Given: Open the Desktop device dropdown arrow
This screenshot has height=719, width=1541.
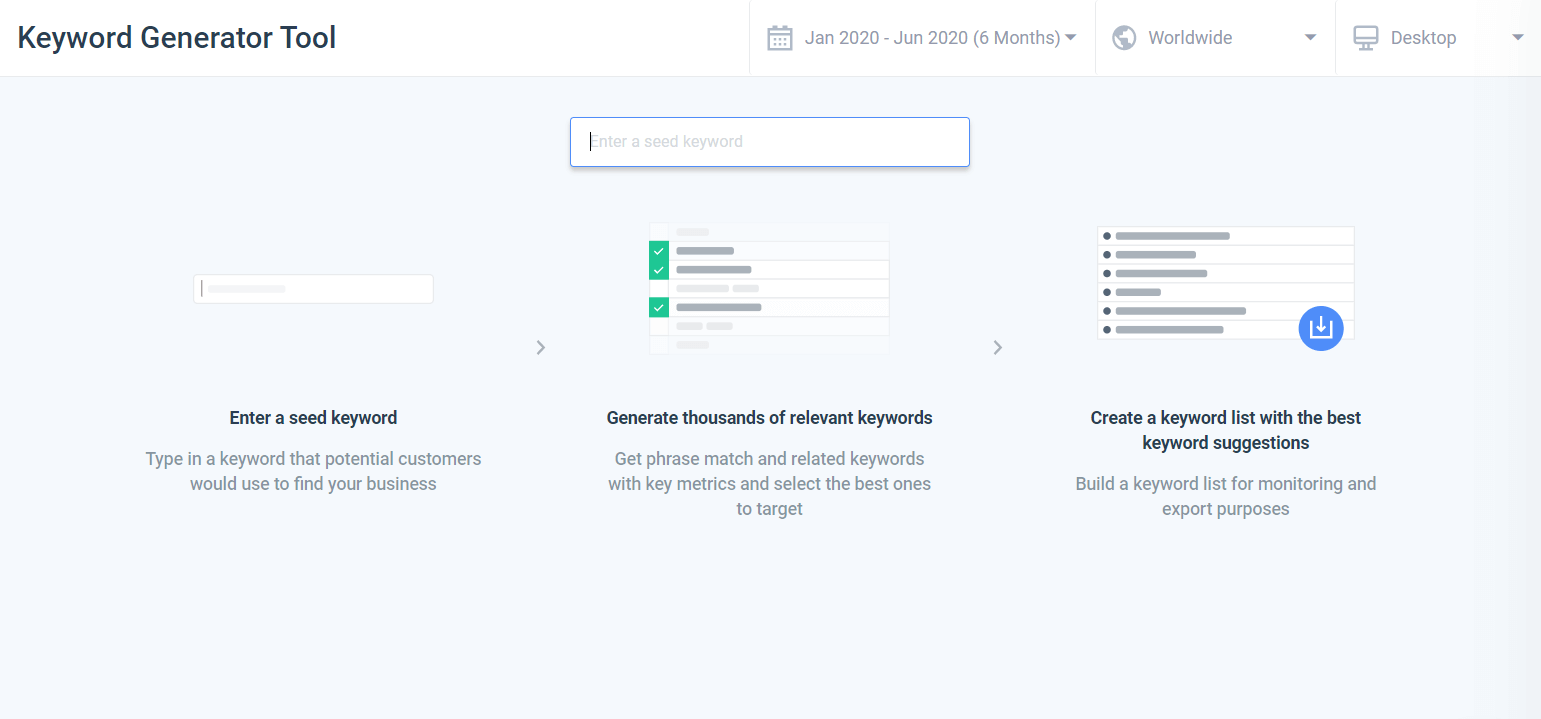Looking at the screenshot, I should [1517, 38].
